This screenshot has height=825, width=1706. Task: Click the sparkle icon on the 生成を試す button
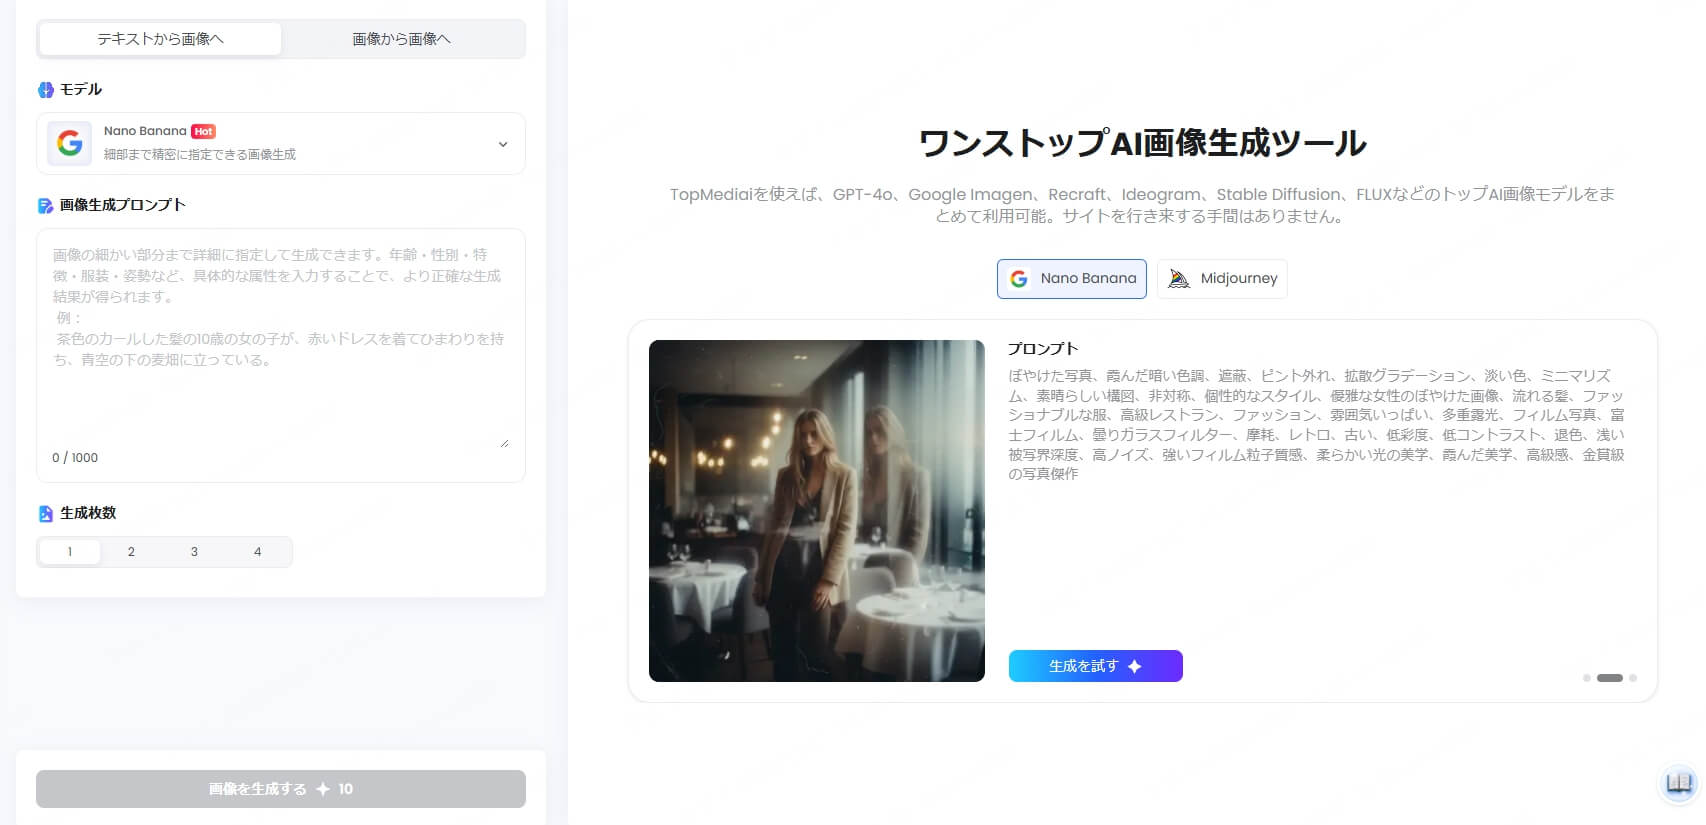1135,666
